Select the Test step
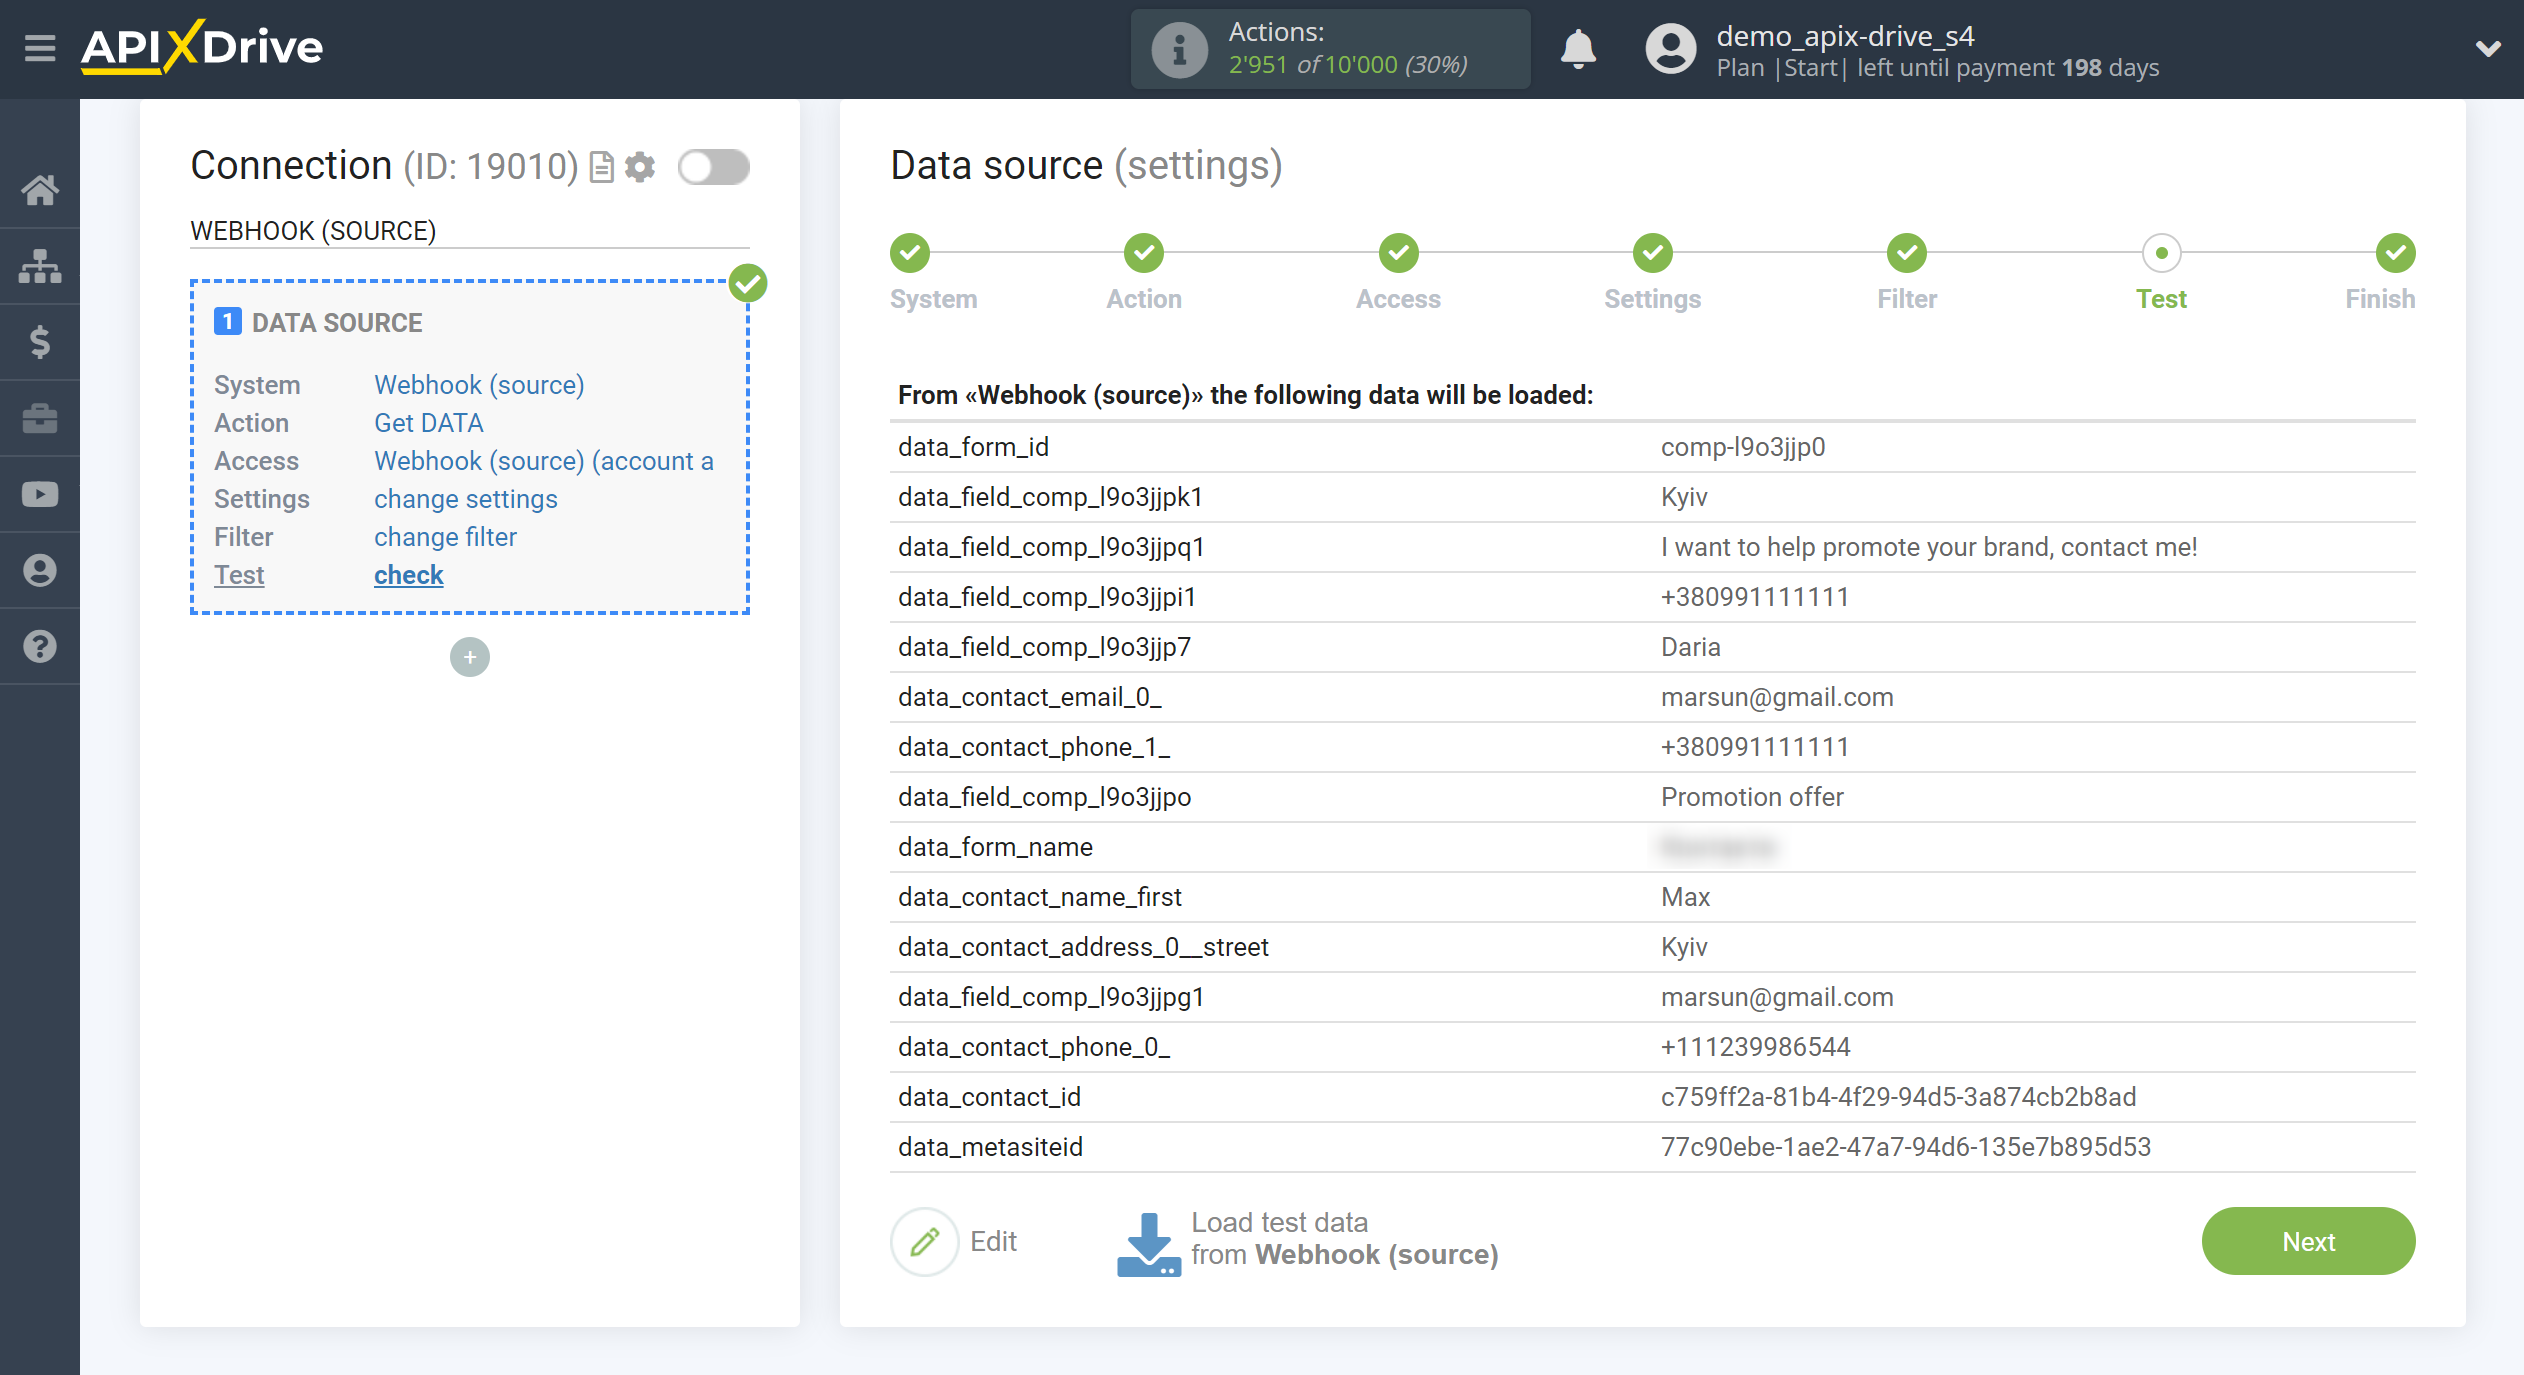Viewport: 2524px width, 1375px height. click(2162, 253)
